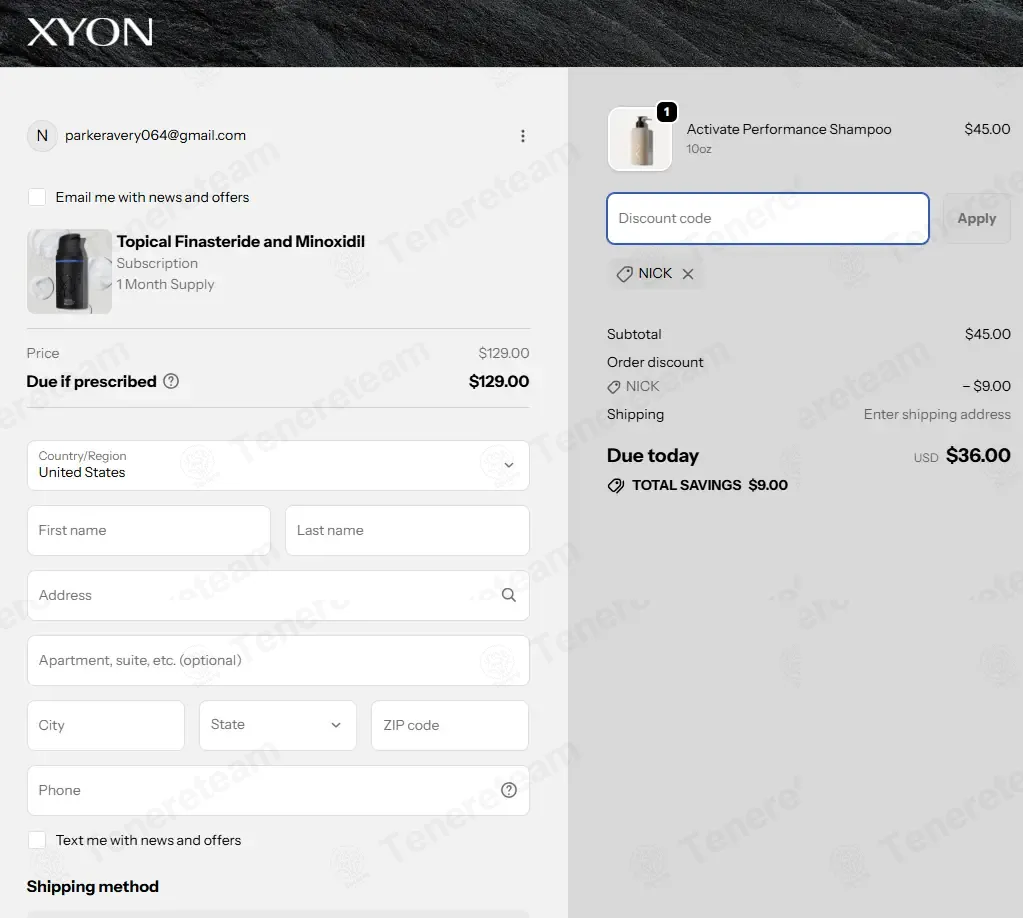
Task: Click the Subtotal $45.00 value
Action: pyautogui.click(x=988, y=334)
